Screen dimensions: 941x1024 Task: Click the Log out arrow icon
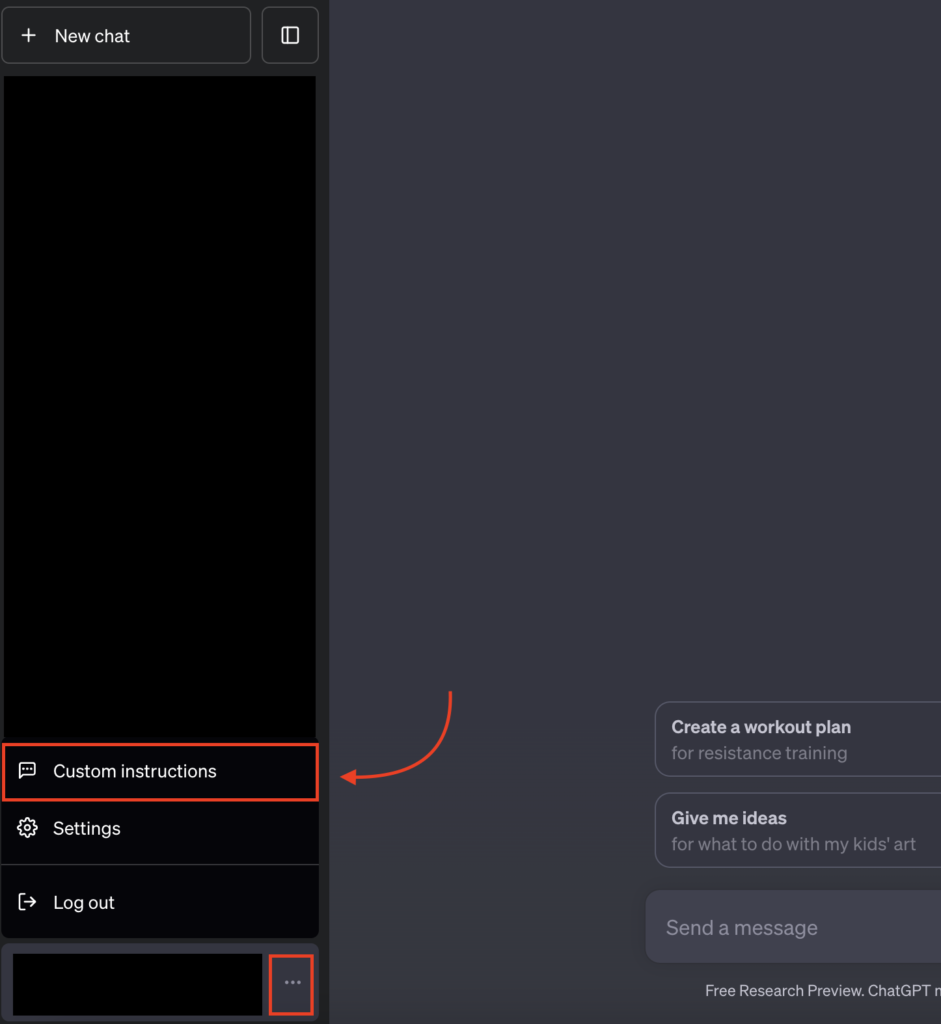pos(28,902)
